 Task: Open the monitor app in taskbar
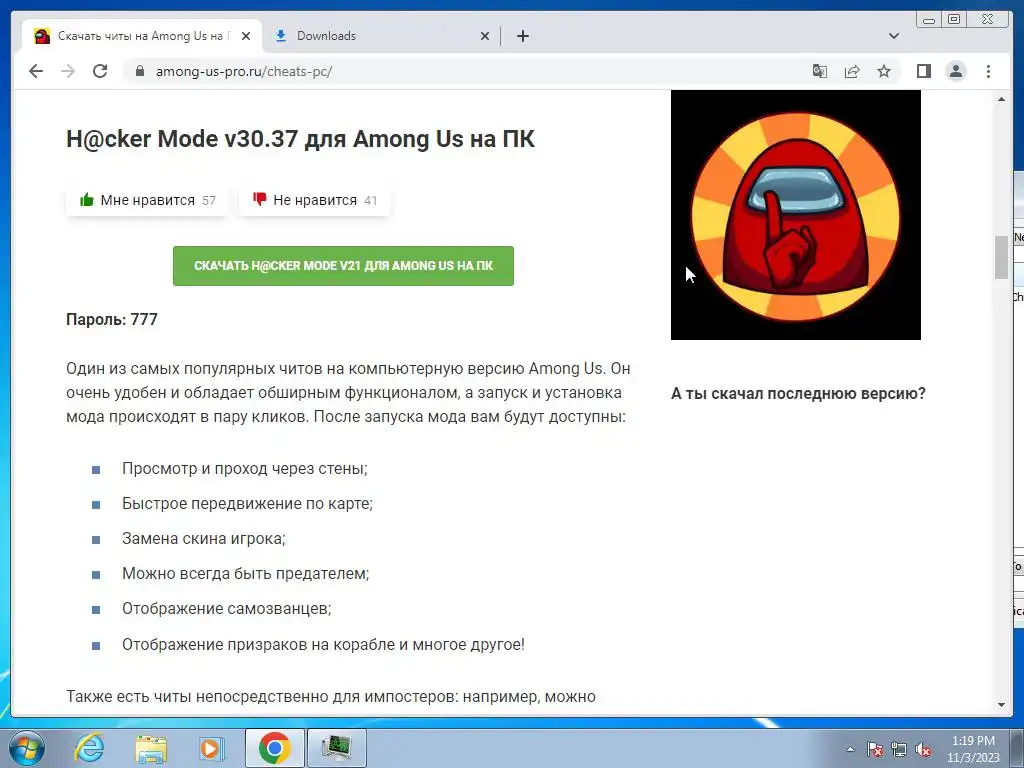(336, 748)
